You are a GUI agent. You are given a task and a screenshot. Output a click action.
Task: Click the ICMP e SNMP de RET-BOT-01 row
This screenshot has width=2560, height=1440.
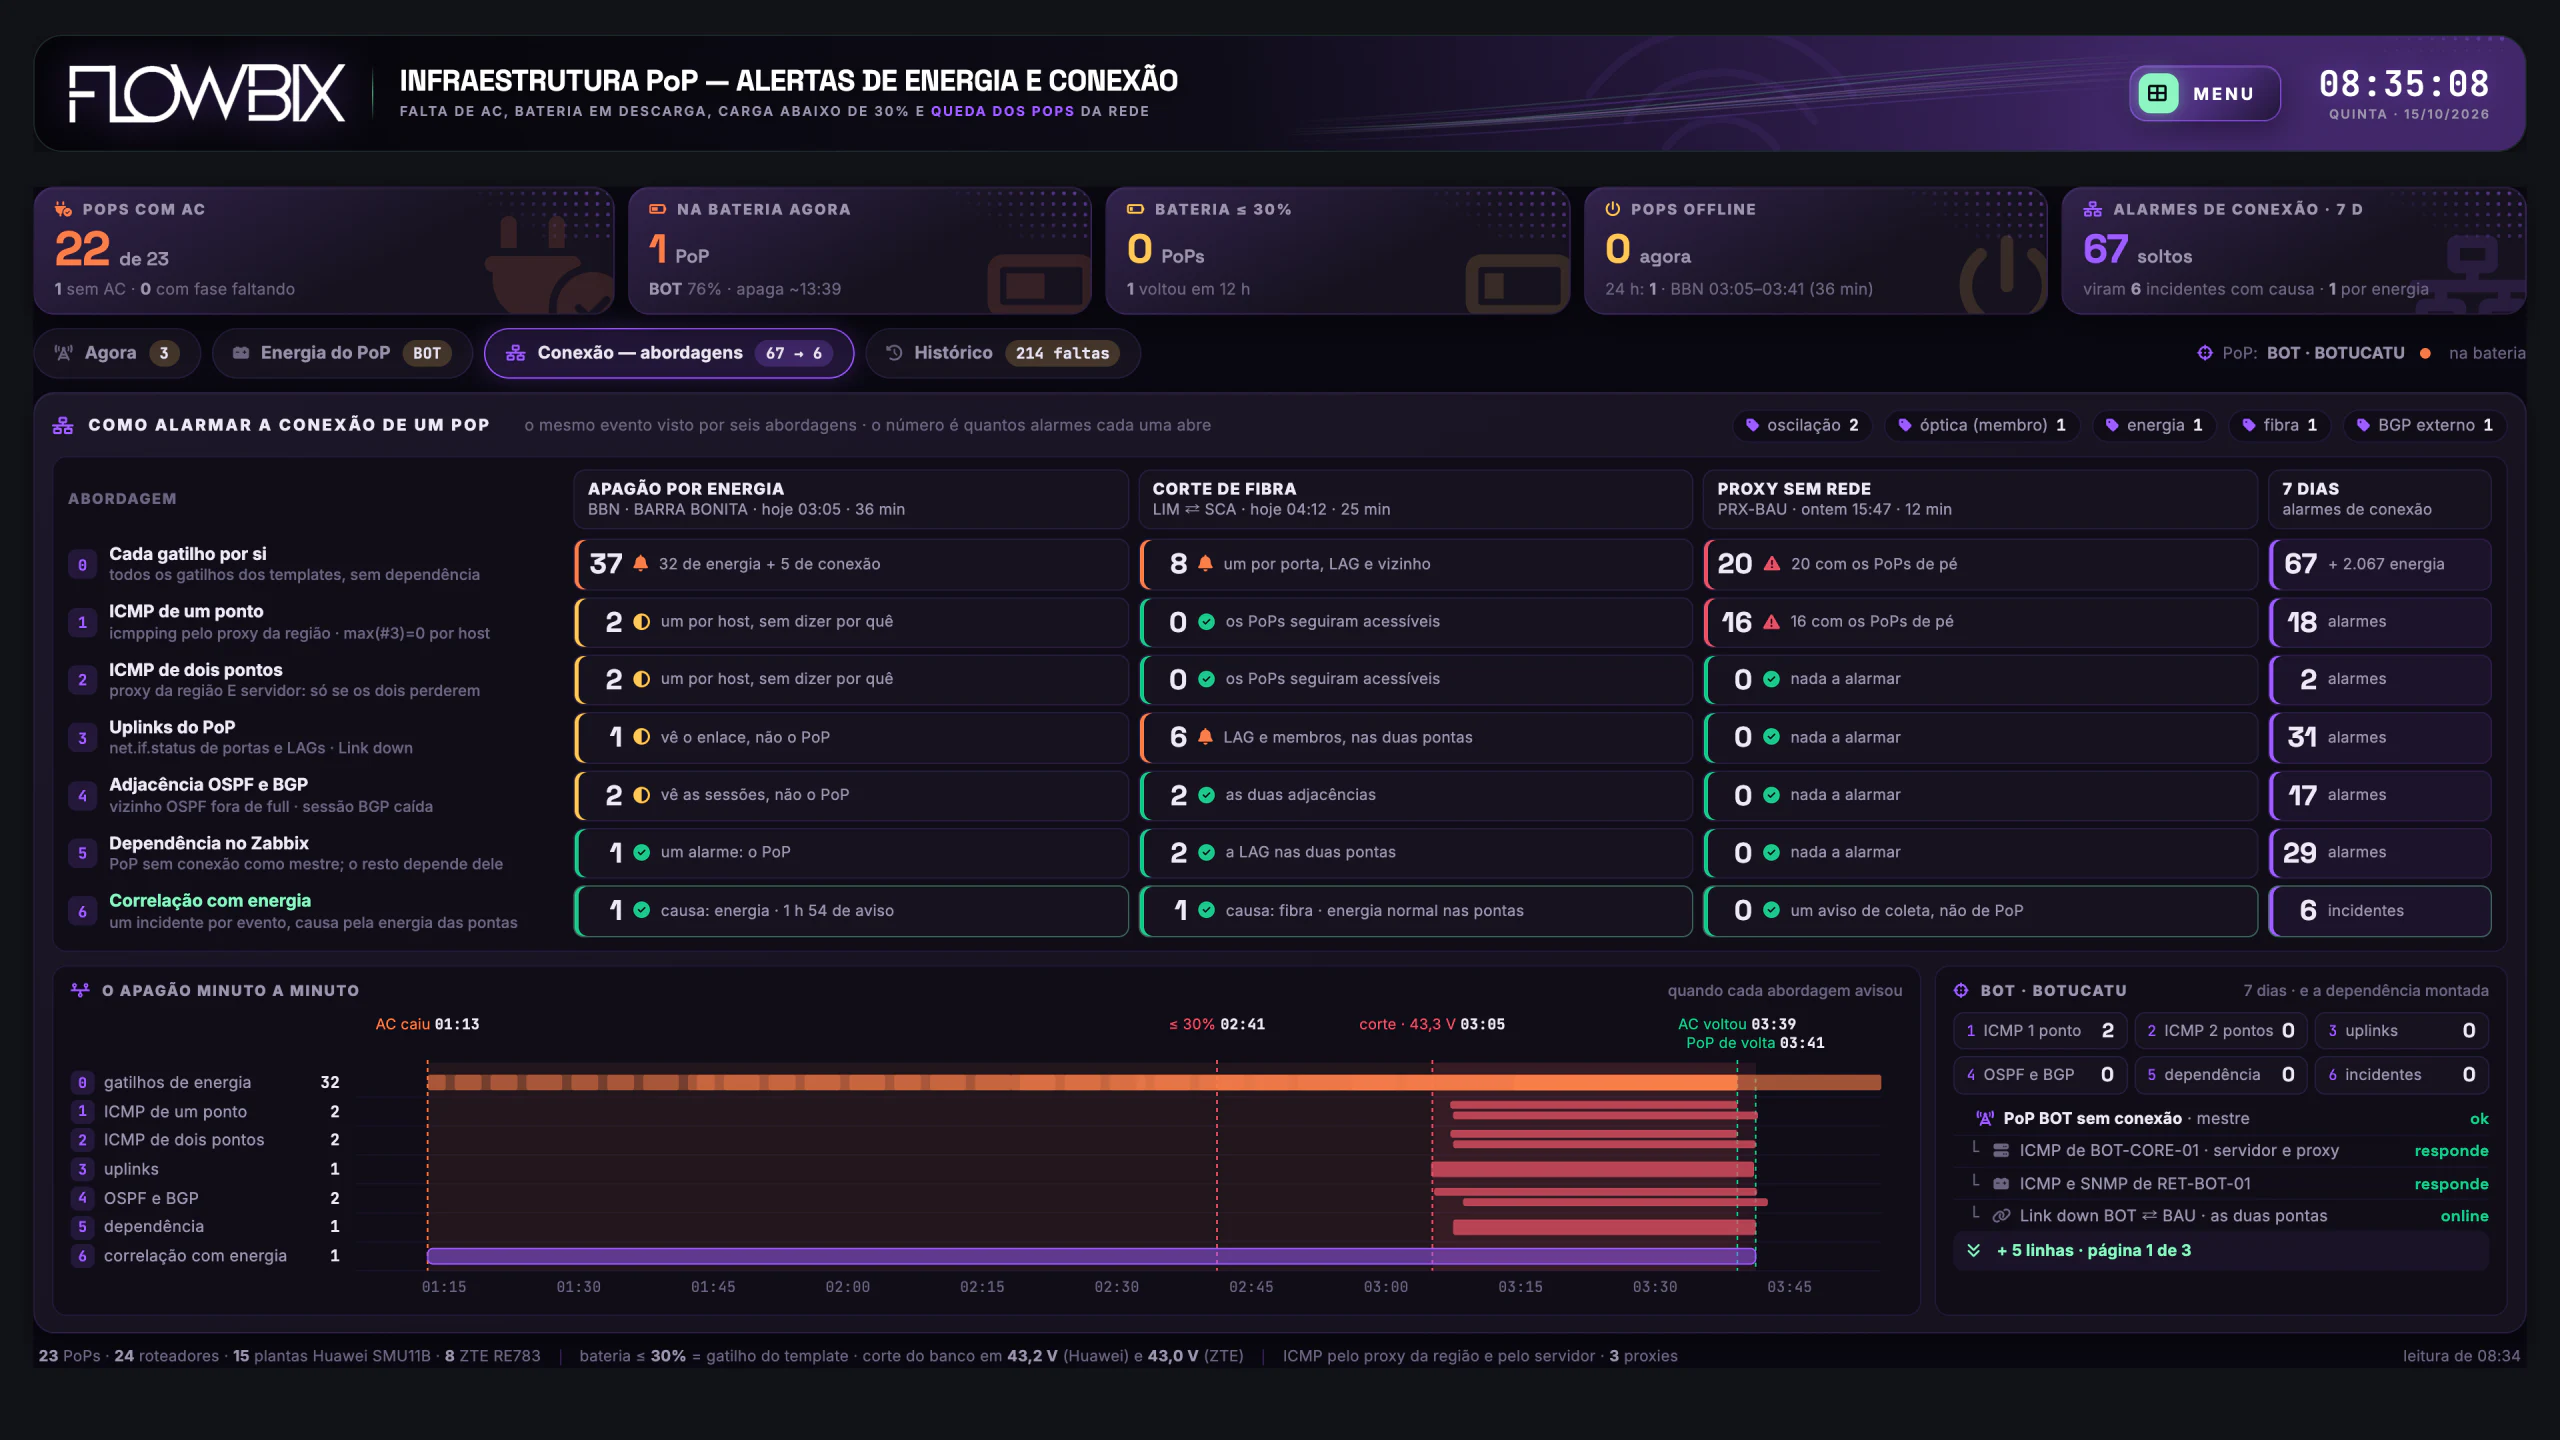(x=2221, y=1184)
